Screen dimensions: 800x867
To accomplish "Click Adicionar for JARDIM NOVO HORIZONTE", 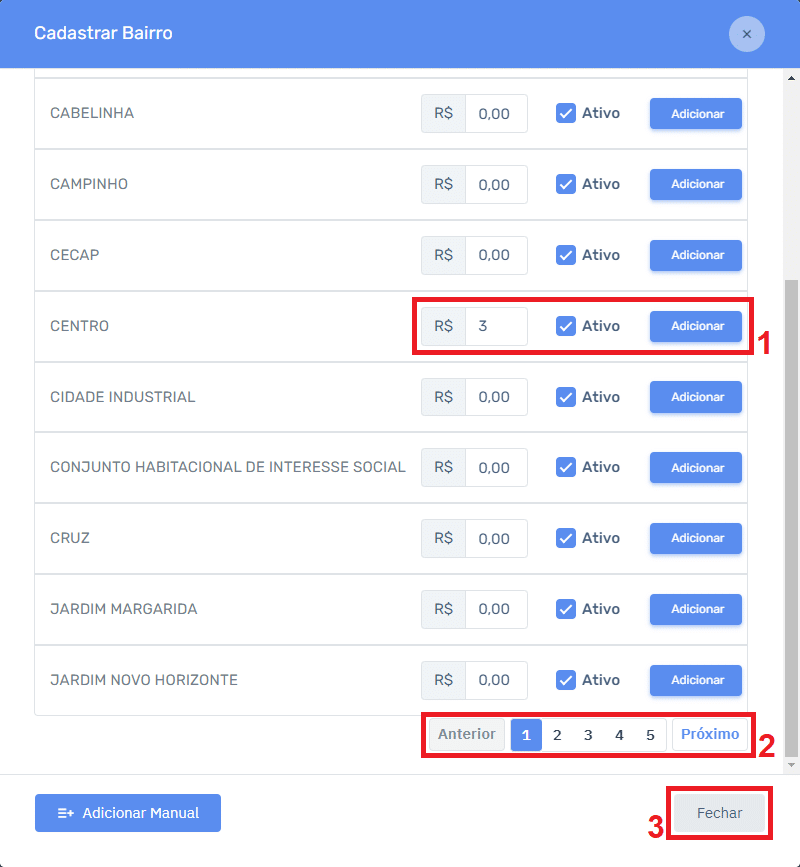I will [x=696, y=680].
